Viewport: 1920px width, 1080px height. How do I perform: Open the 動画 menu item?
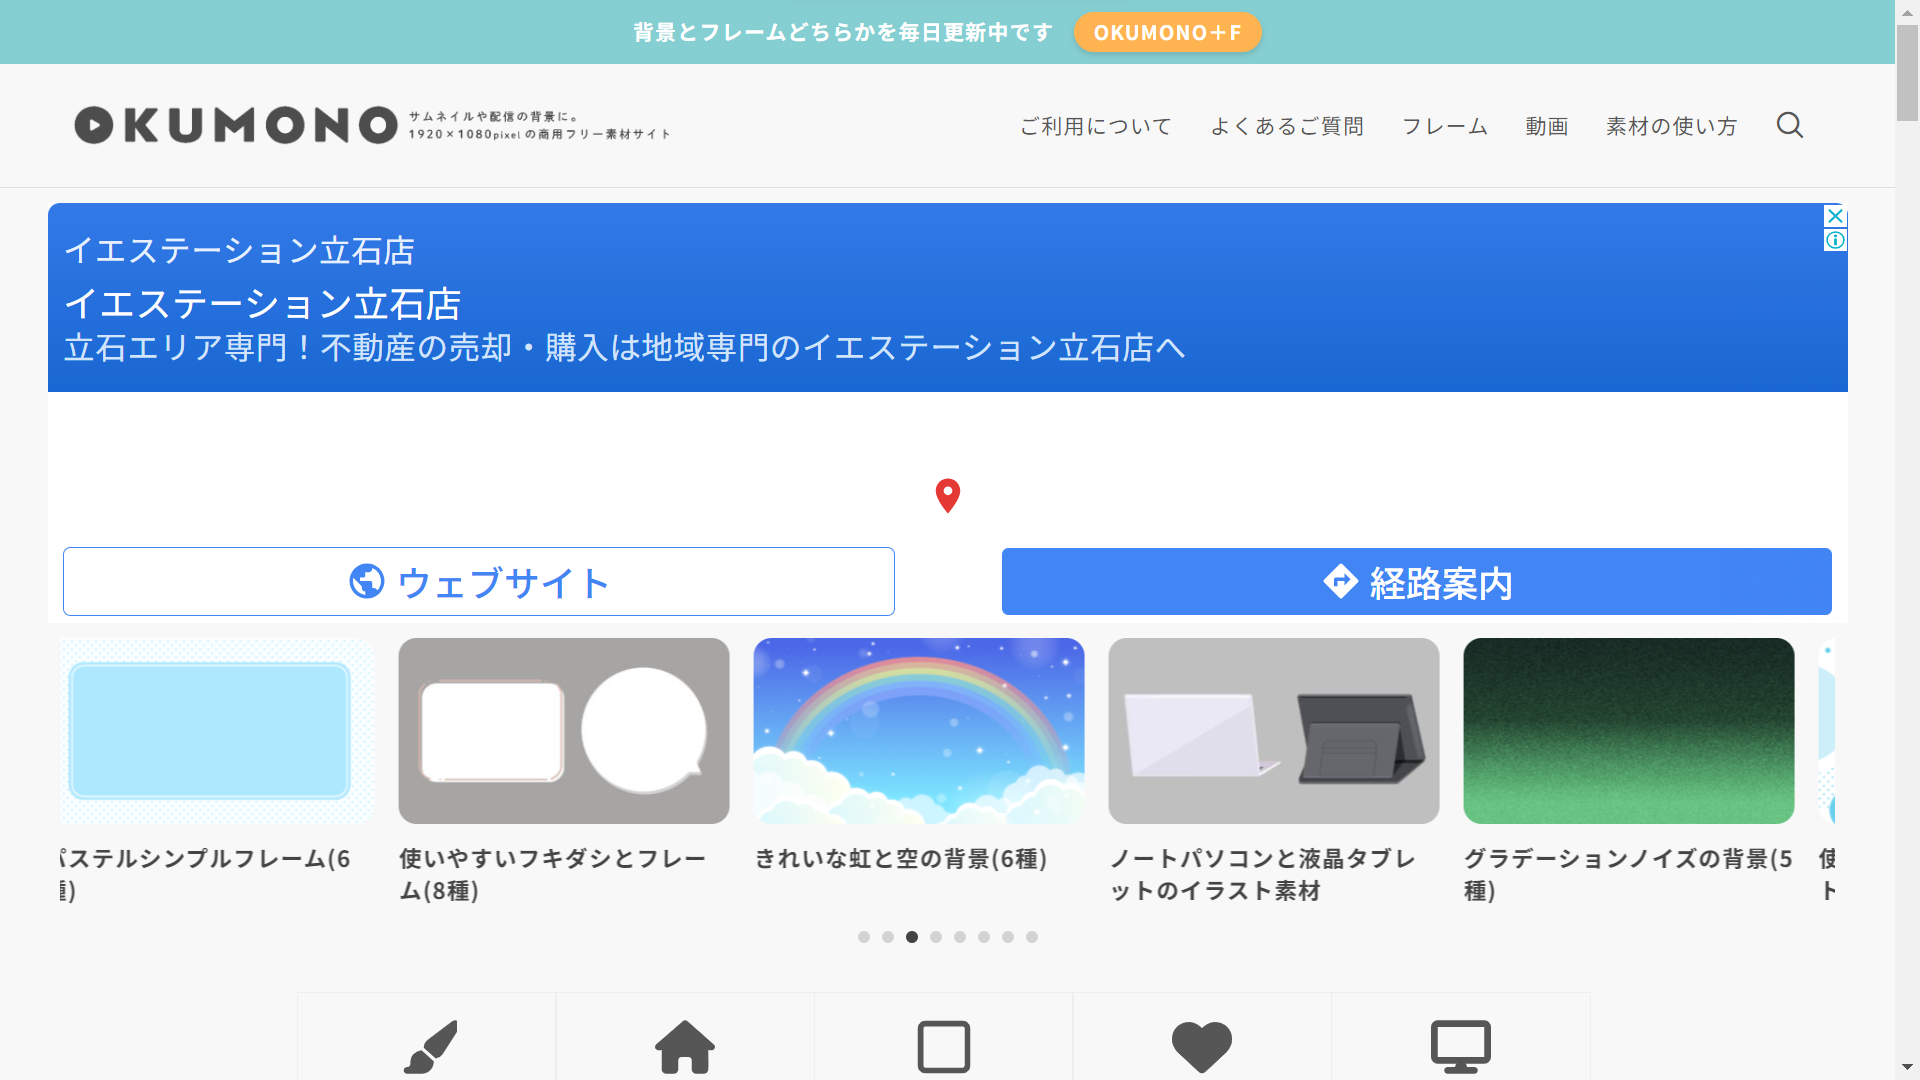point(1546,126)
